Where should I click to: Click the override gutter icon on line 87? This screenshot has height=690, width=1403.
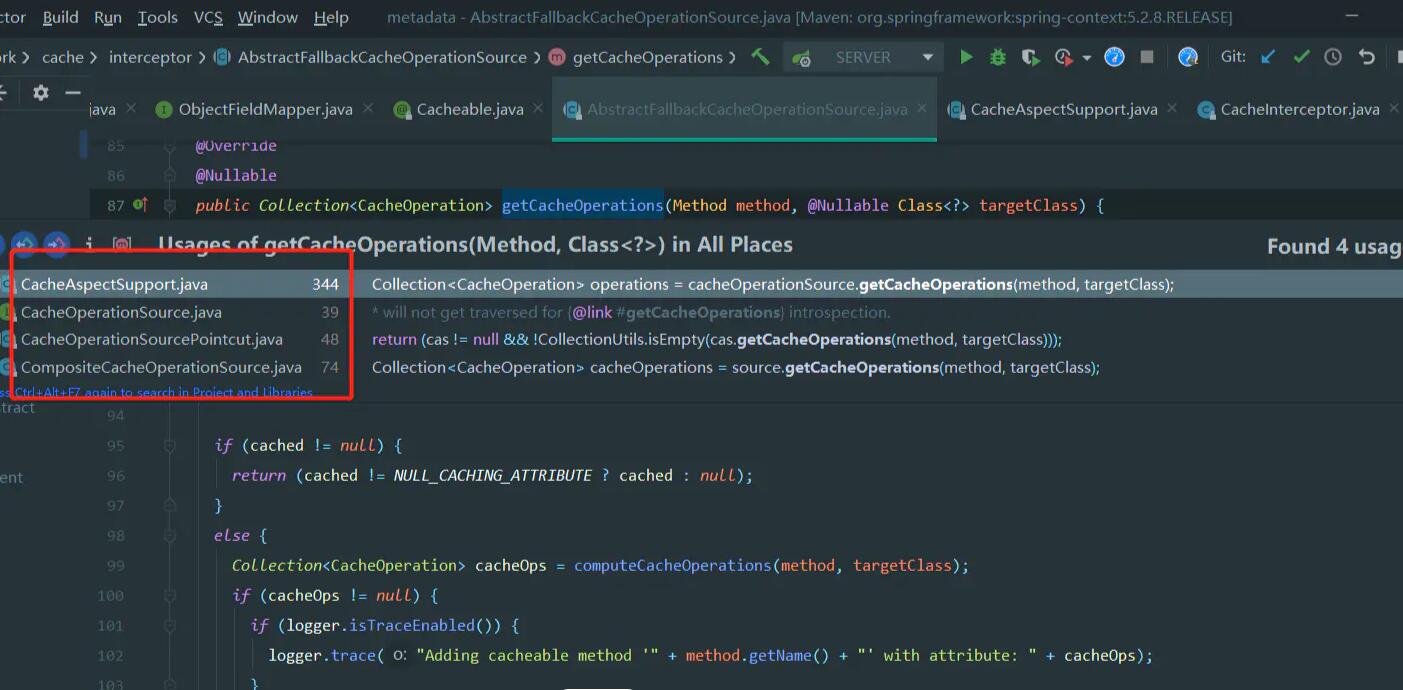tap(140, 205)
